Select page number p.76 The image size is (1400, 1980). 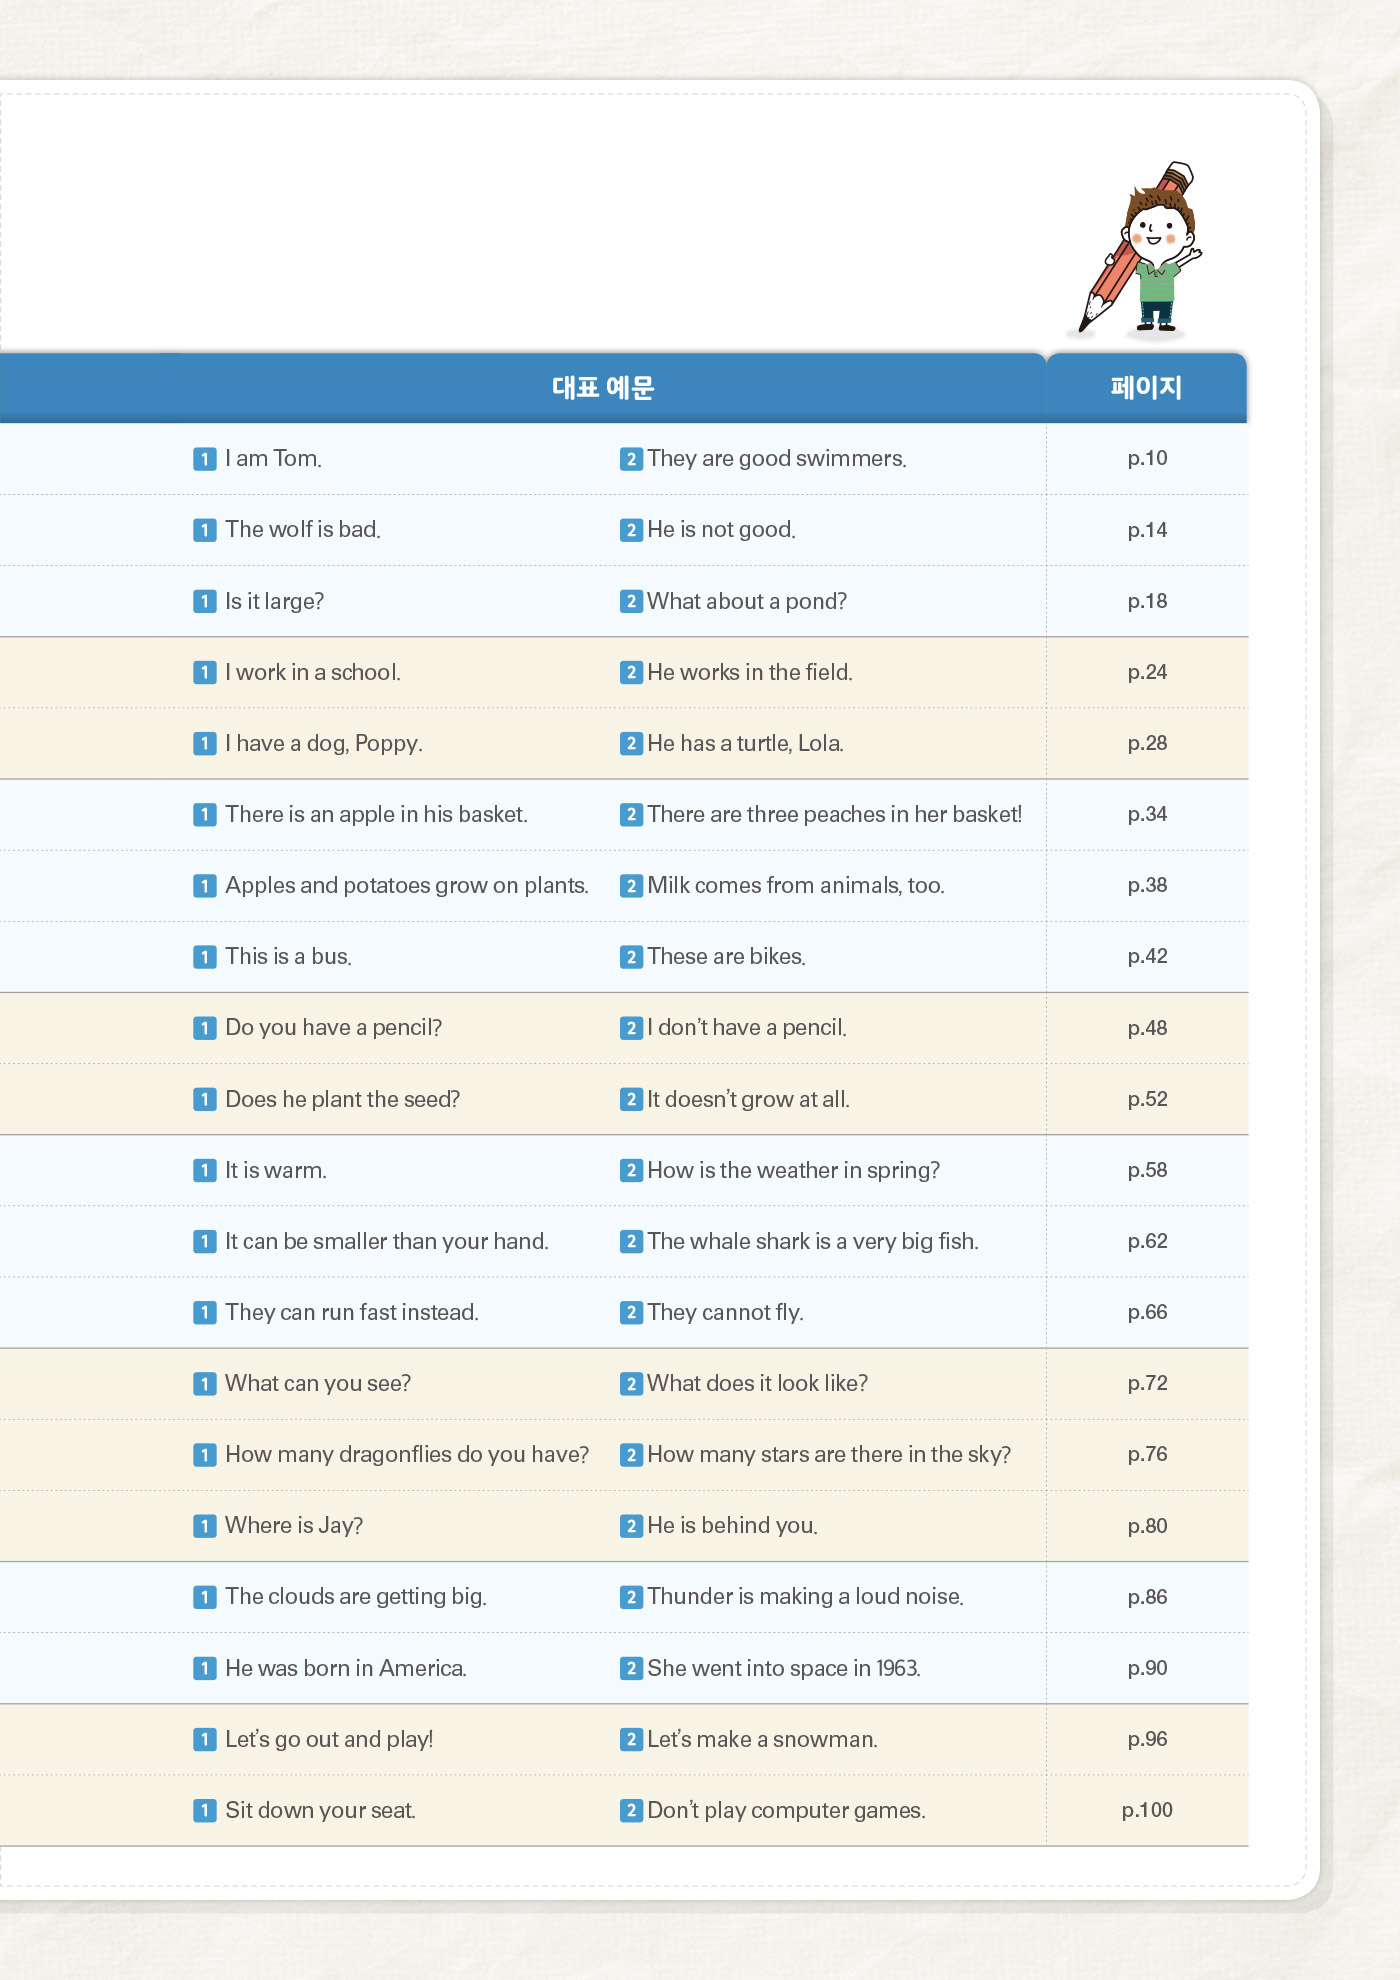(x=1147, y=1454)
